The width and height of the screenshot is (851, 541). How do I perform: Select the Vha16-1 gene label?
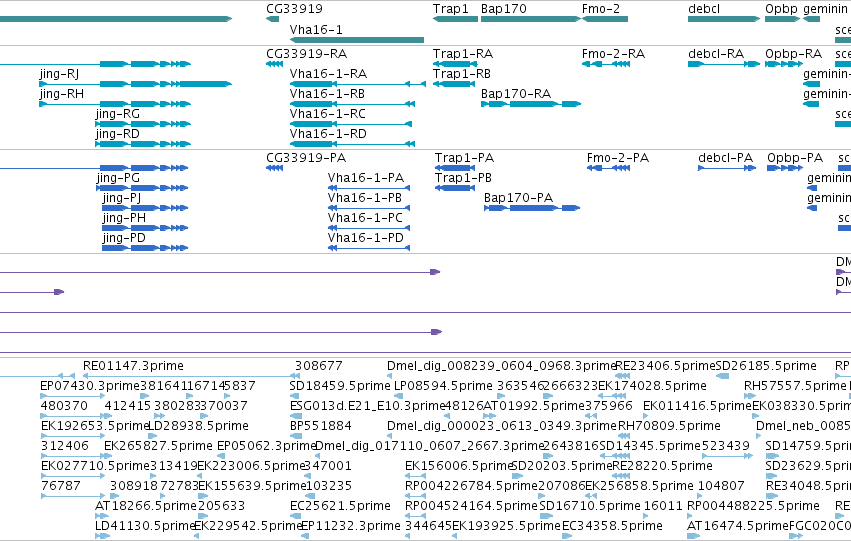click(316, 30)
